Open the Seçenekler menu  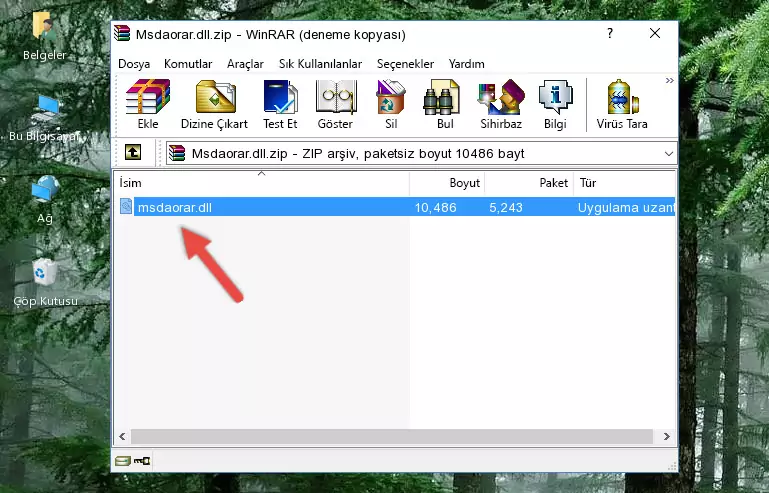pyautogui.click(x=405, y=64)
